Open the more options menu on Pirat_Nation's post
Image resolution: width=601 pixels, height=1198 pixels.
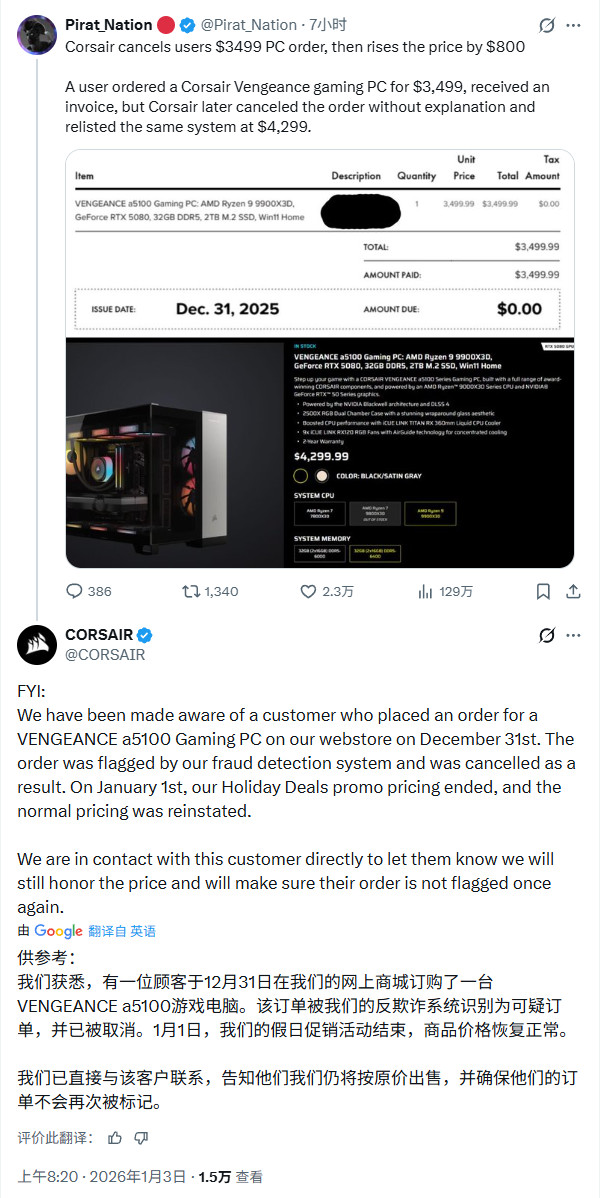pos(573,24)
